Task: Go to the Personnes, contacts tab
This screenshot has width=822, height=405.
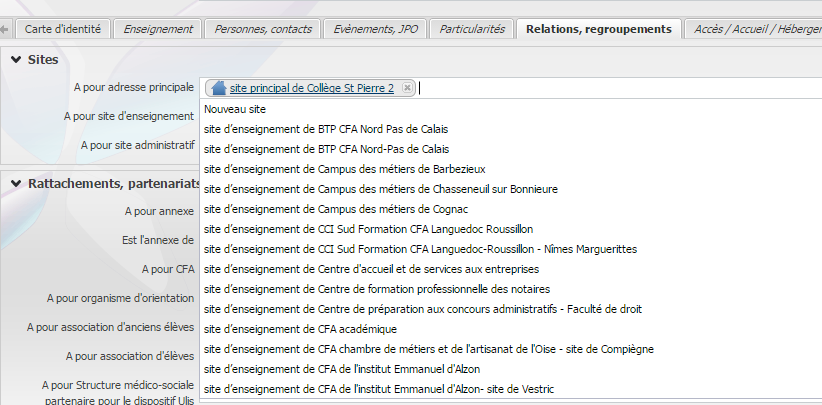Action: pos(265,29)
